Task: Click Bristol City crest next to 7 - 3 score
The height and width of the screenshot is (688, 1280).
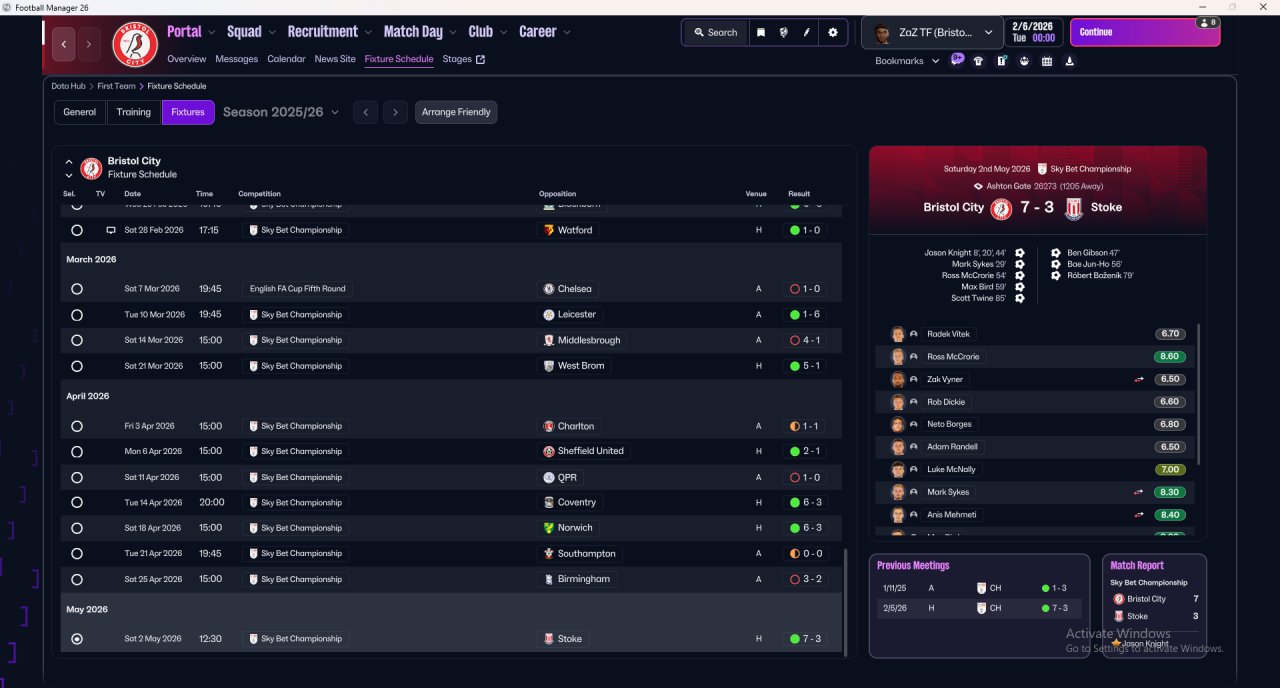Action: (x=1001, y=208)
